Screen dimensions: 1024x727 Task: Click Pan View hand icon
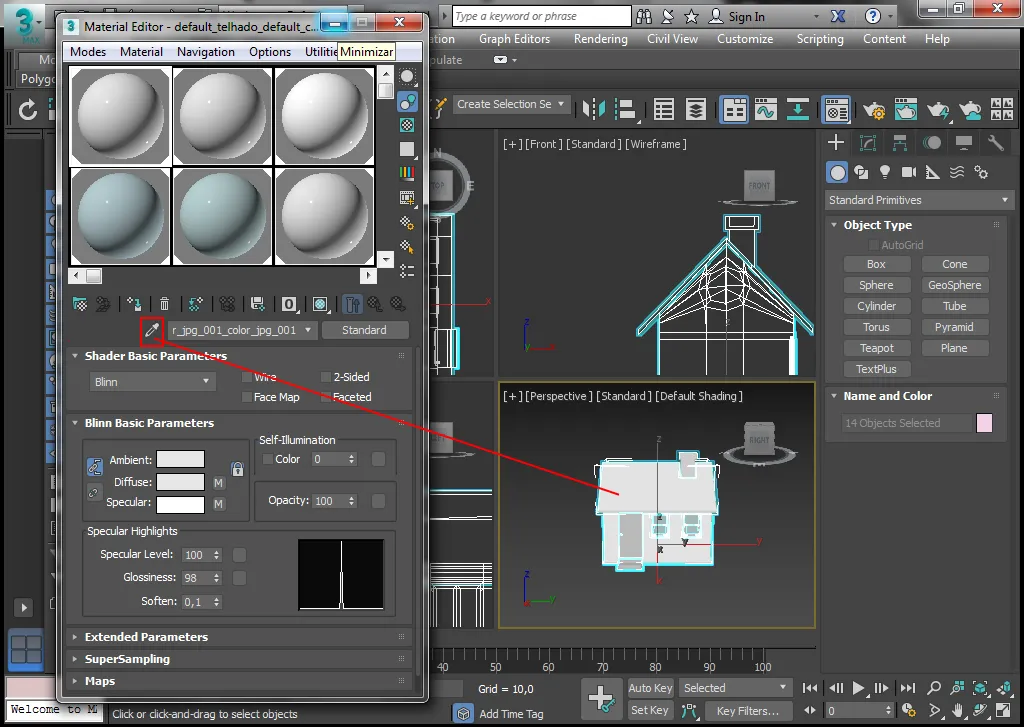(957, 710)
